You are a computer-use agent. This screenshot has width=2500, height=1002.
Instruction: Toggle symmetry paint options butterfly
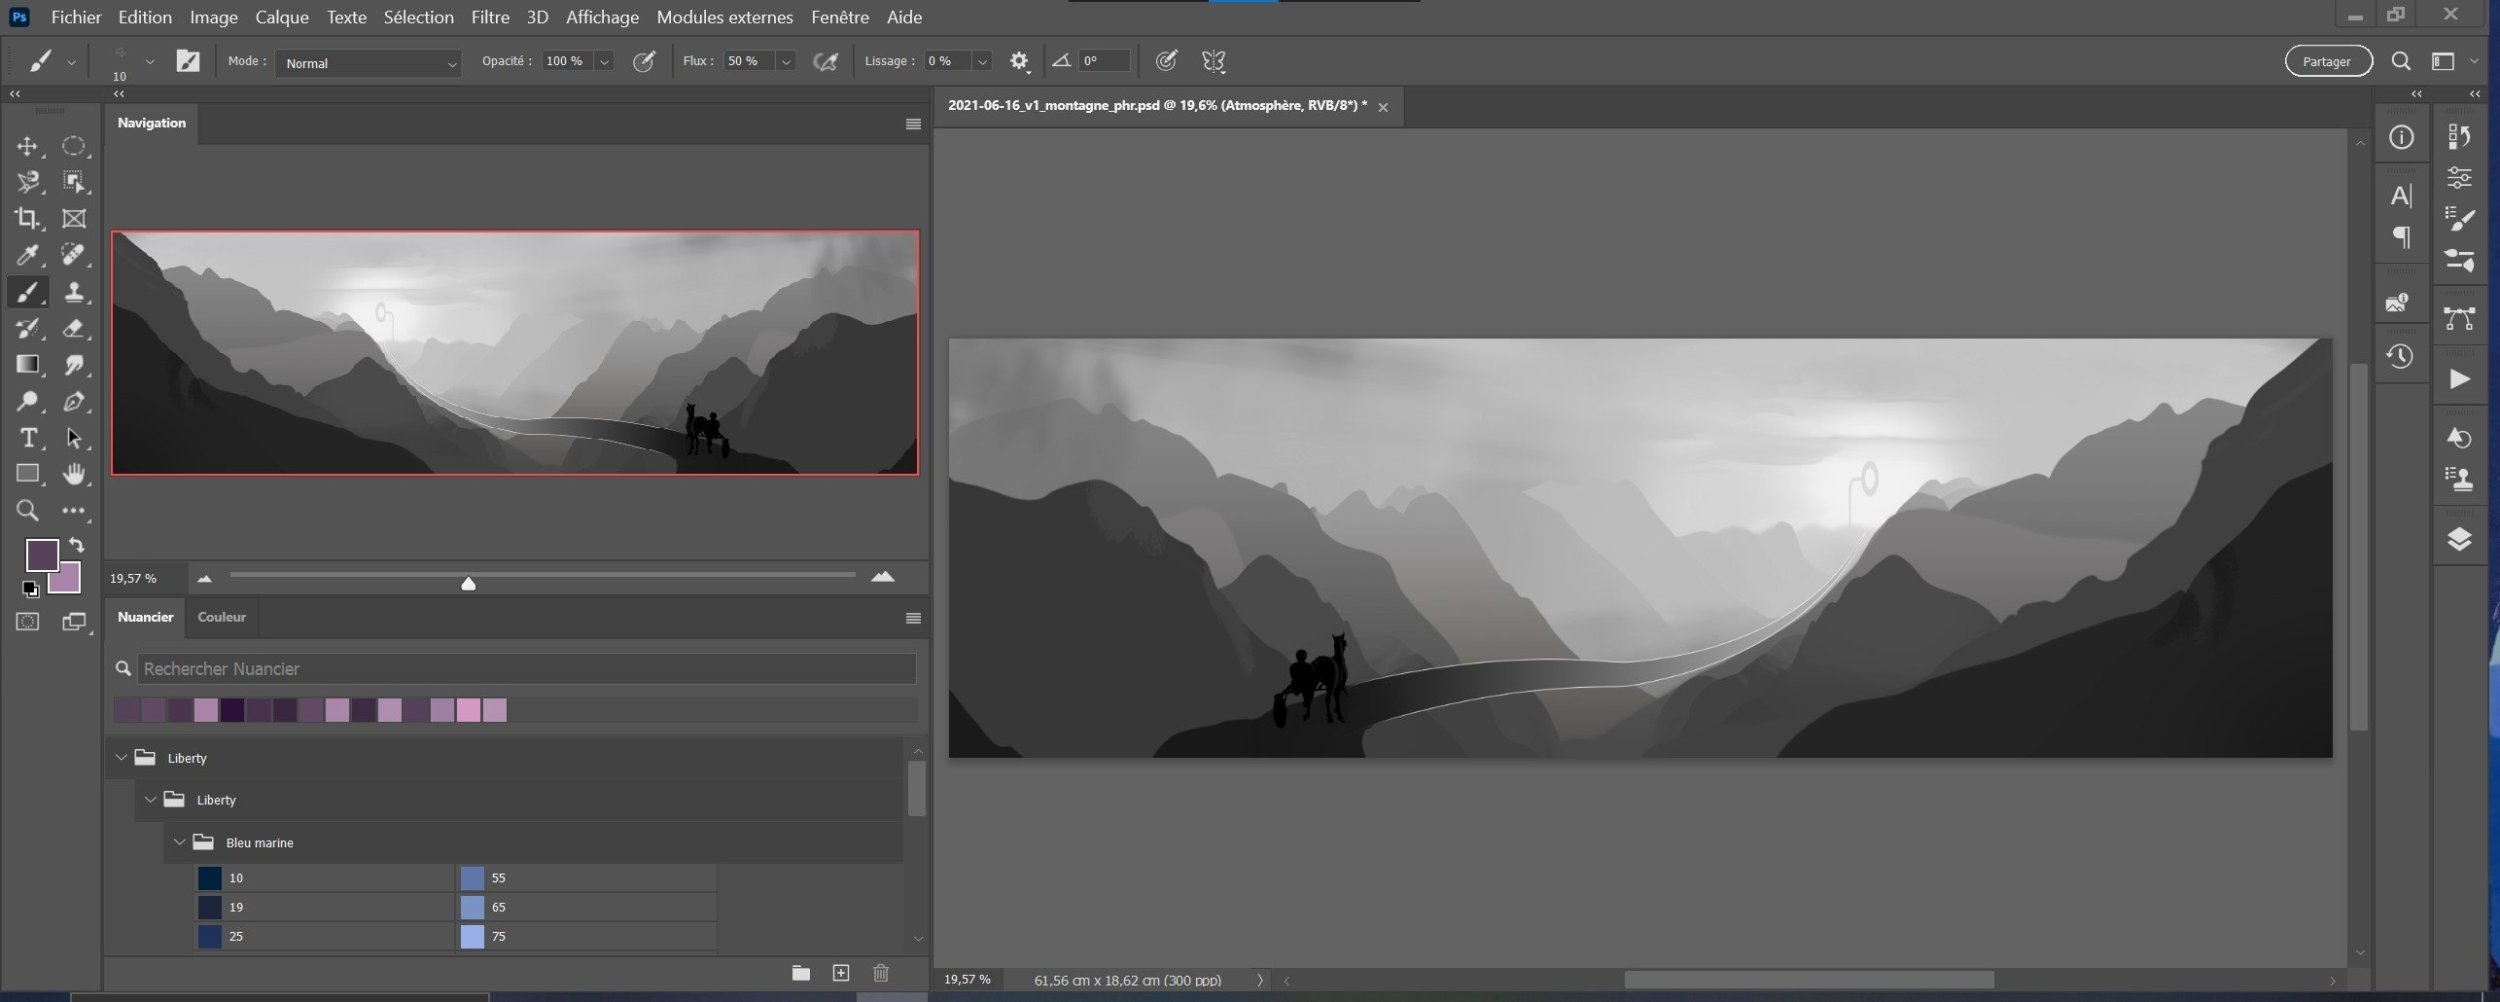1213,62
